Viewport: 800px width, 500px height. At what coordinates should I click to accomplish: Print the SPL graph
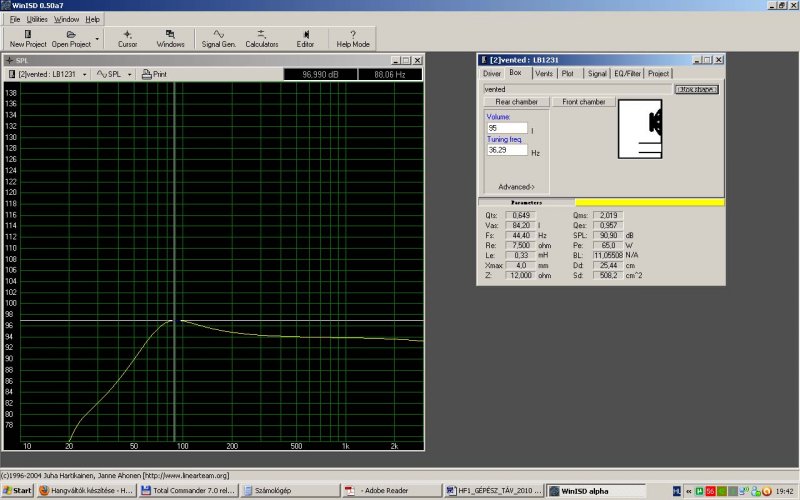tap(154, 74)
